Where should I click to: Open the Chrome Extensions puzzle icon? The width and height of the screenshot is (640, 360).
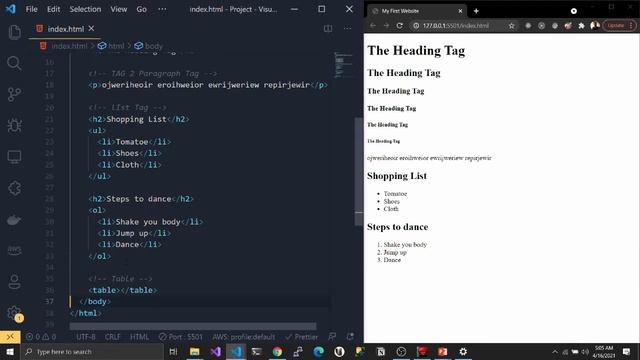(581, 25)
